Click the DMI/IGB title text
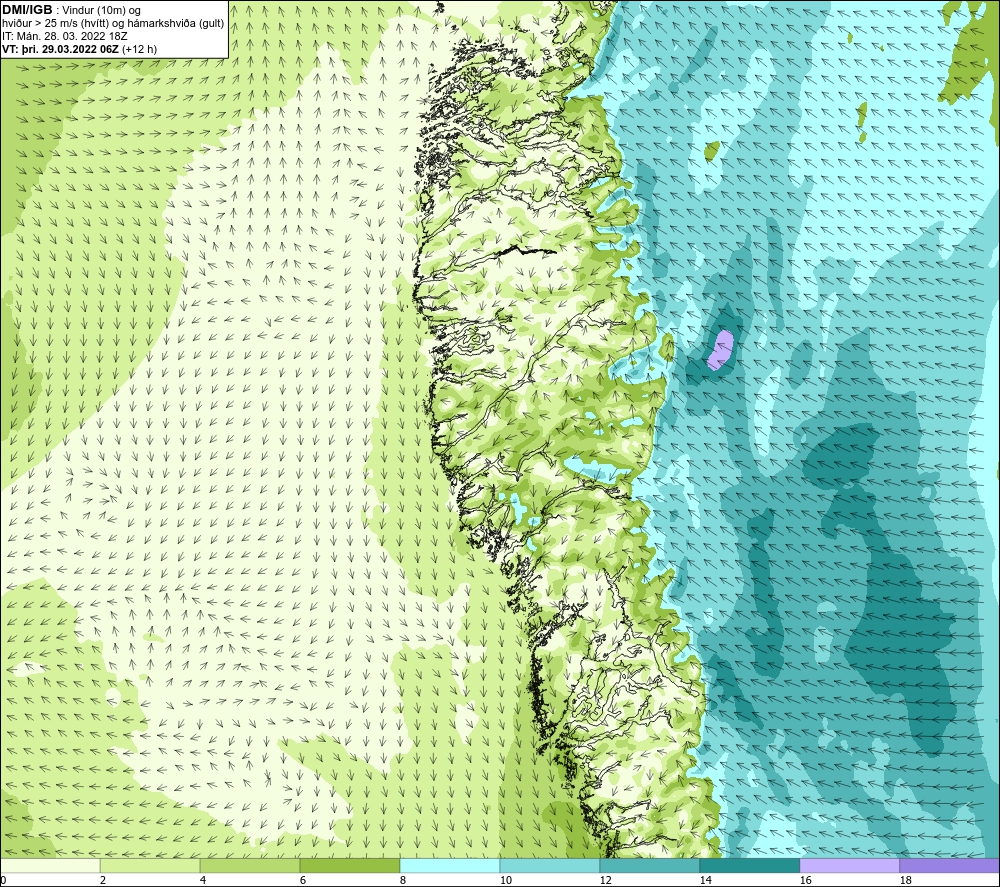Image resolution: width=1000 pixels, height=887 pixels. pyautogui.click(x=27, y=10)
